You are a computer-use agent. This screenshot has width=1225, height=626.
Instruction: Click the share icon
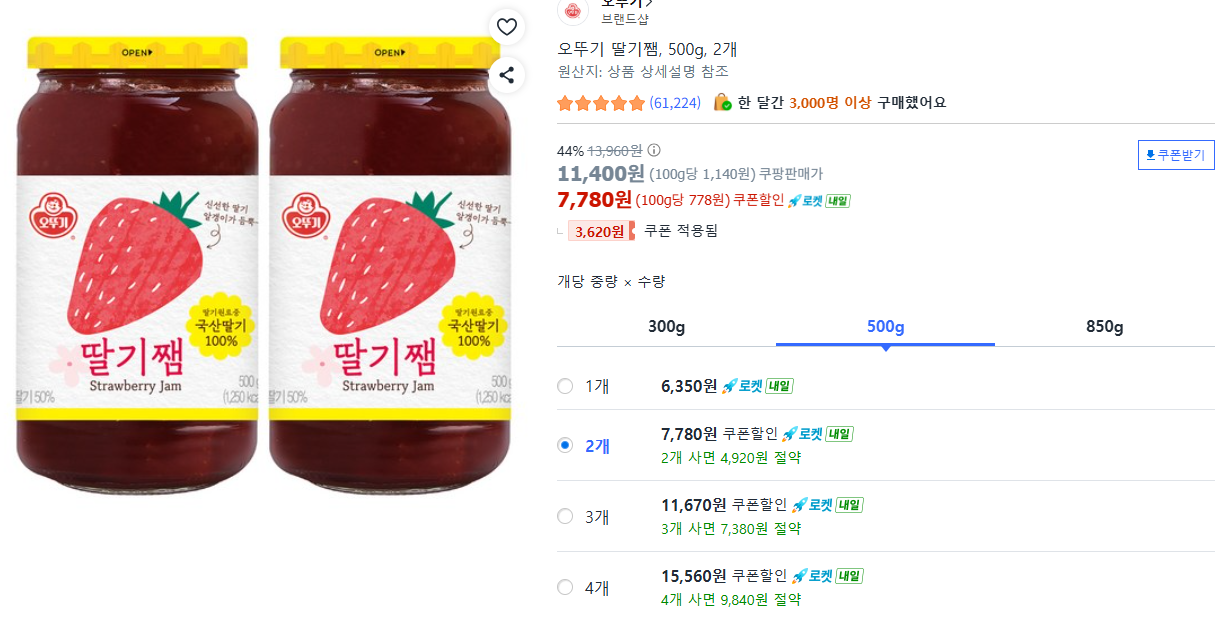pos(507,75)
